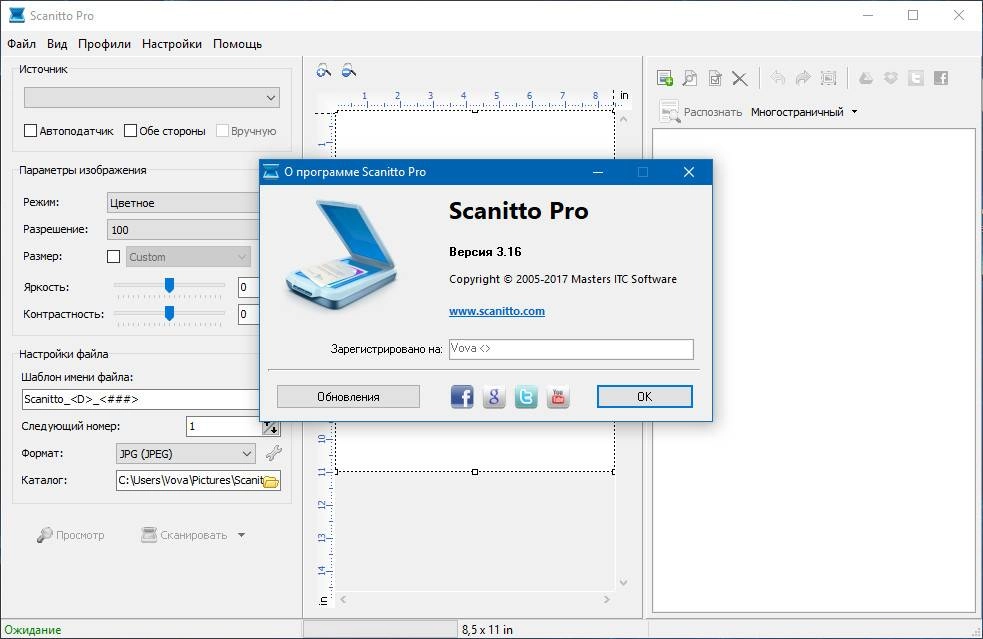Open the Файл menu
Screen dimensions: 983x639
[21, 44]
